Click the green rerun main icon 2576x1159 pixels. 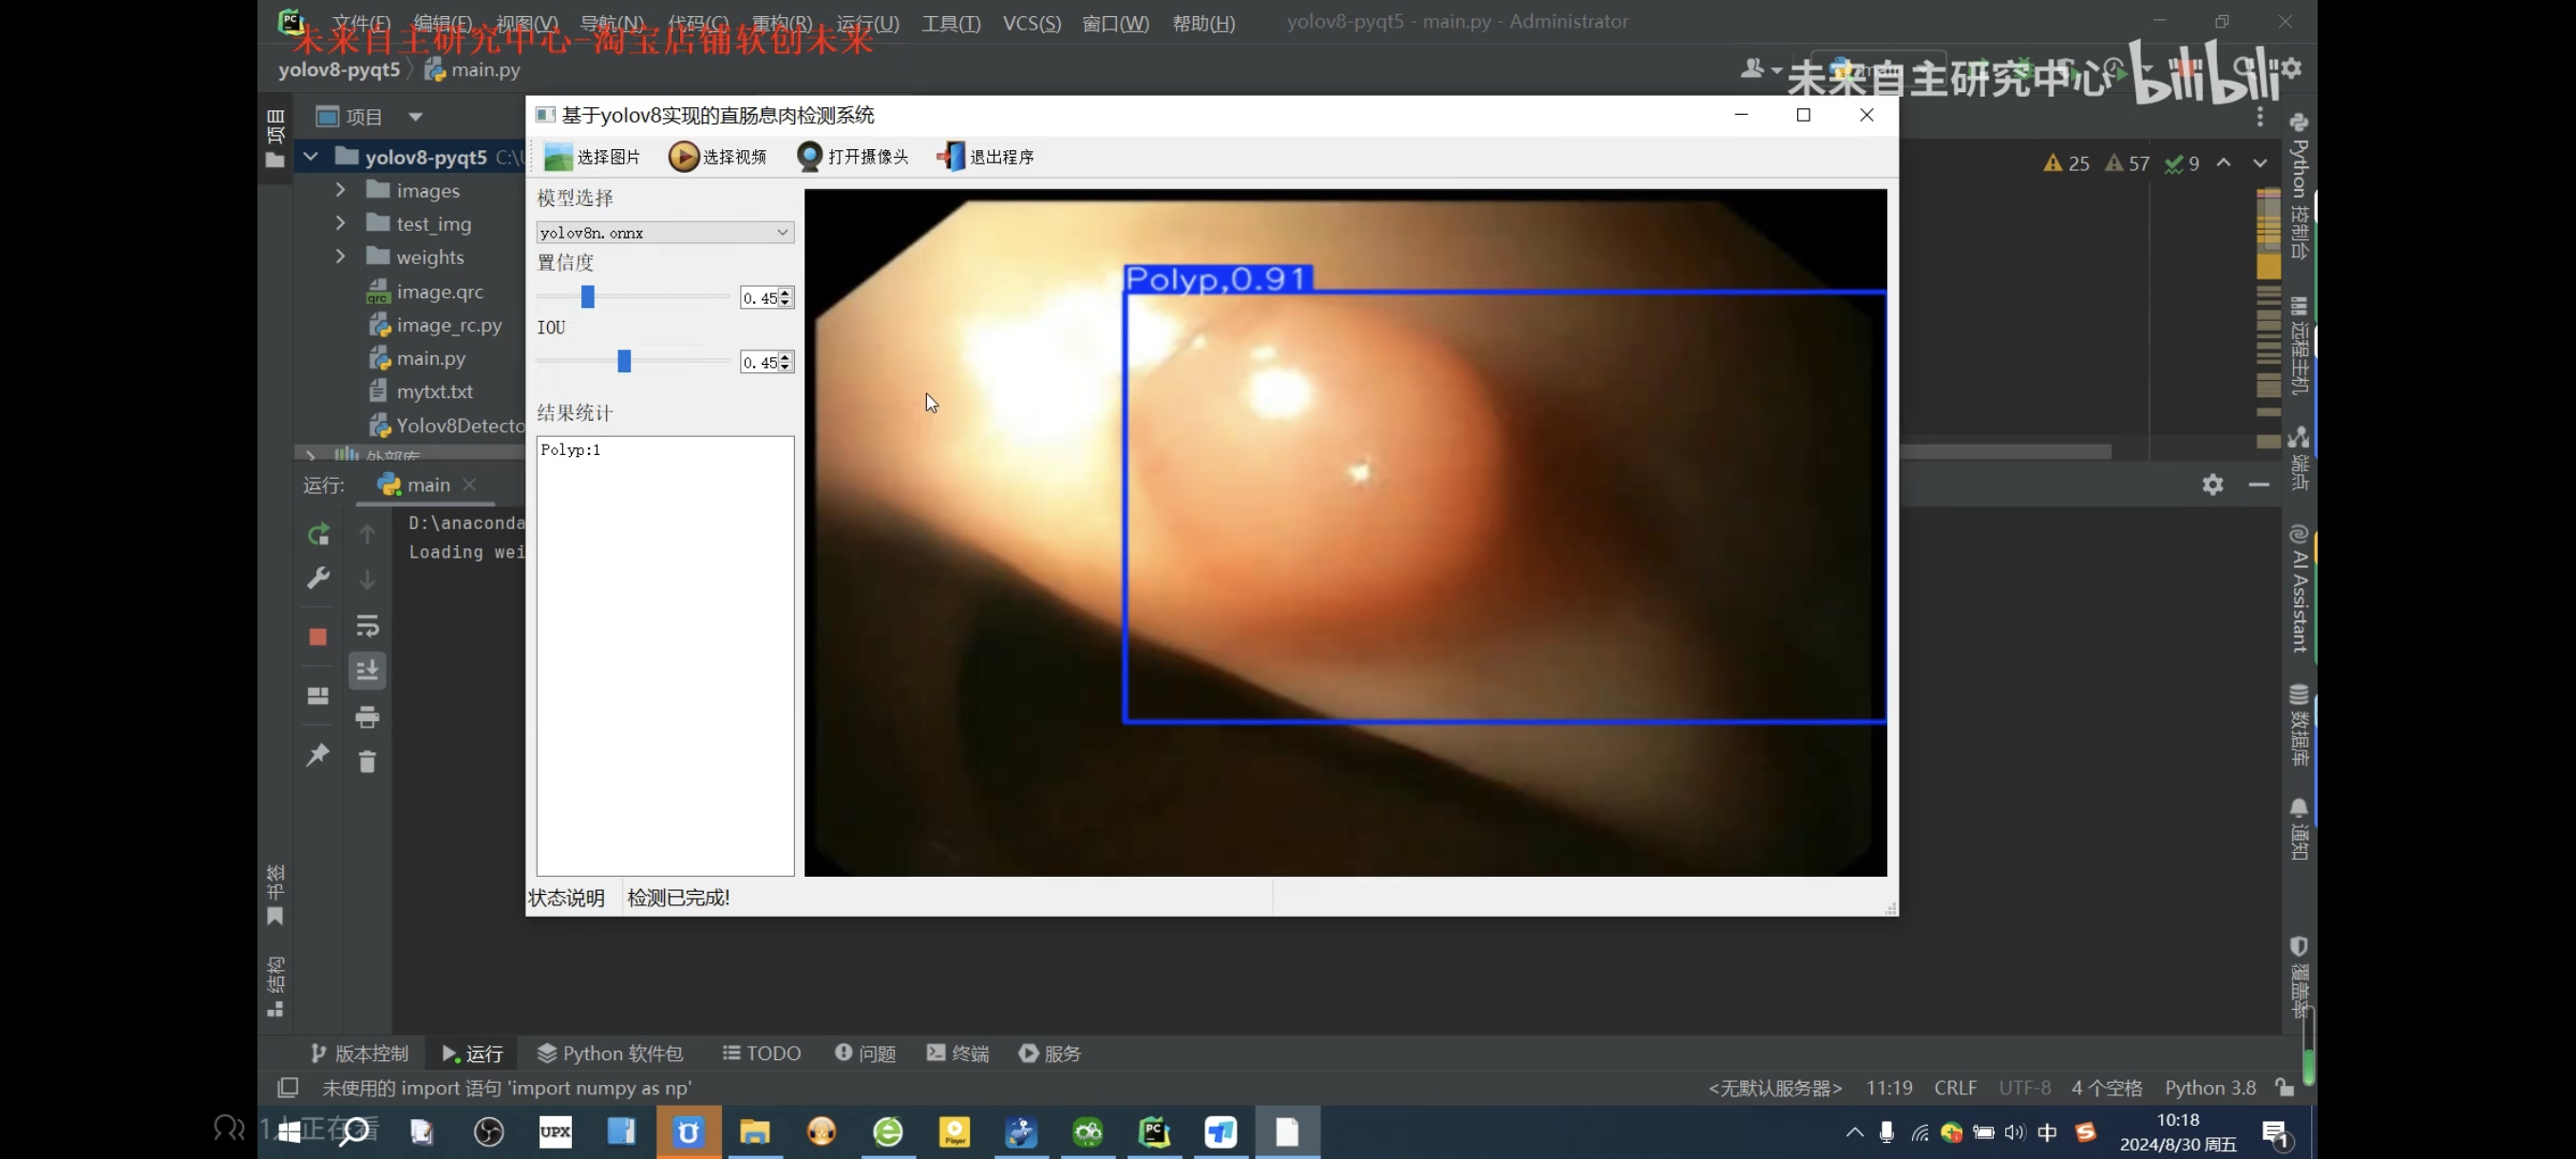pos(318,535)
